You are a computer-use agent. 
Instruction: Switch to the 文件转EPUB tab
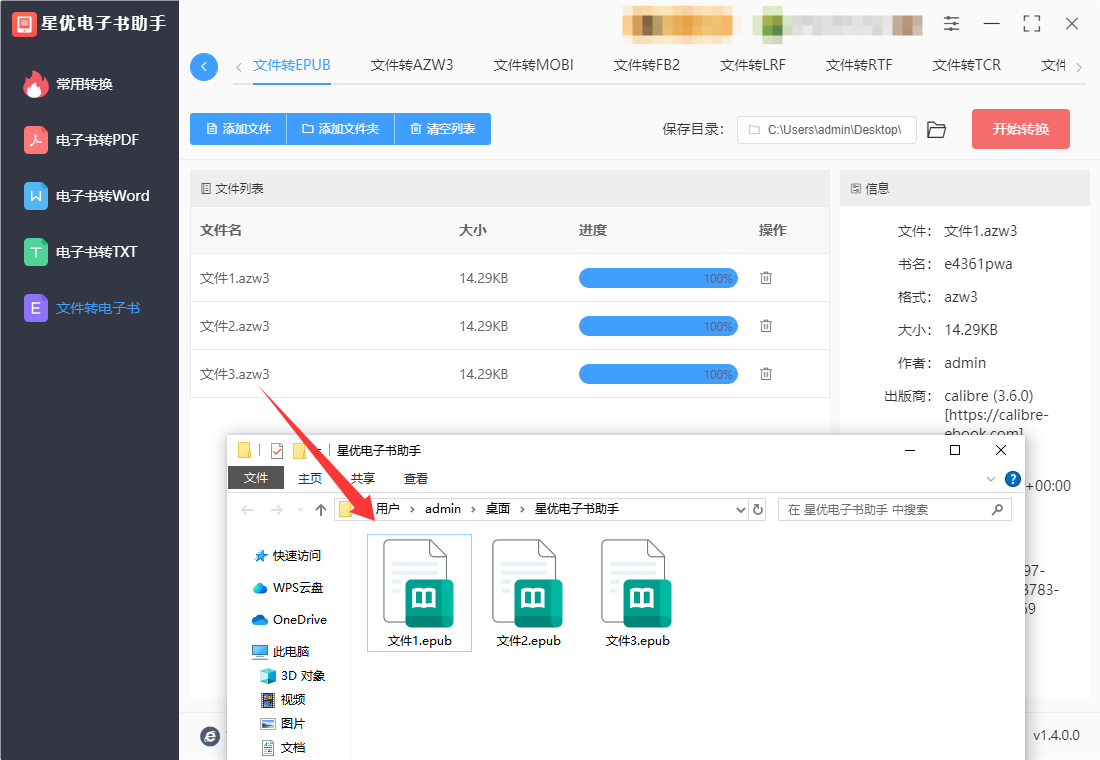292,65
